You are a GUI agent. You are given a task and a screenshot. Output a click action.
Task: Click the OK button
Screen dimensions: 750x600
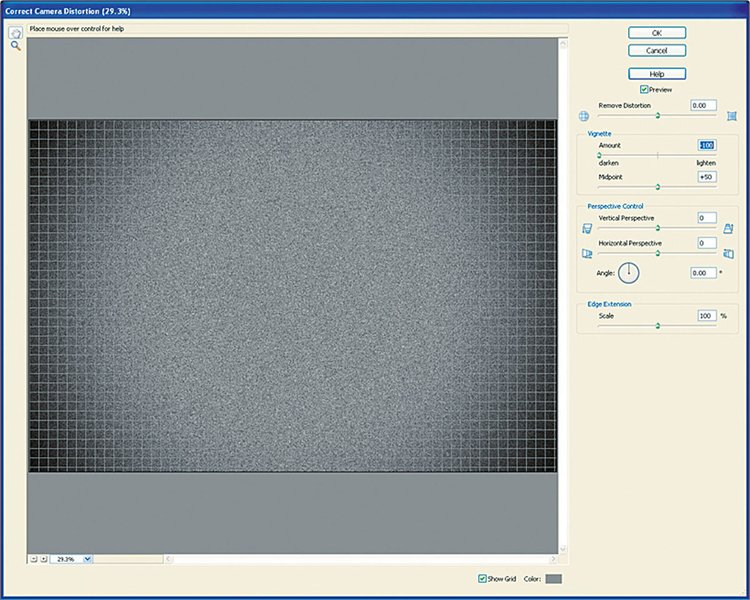(x=657, y=33)
